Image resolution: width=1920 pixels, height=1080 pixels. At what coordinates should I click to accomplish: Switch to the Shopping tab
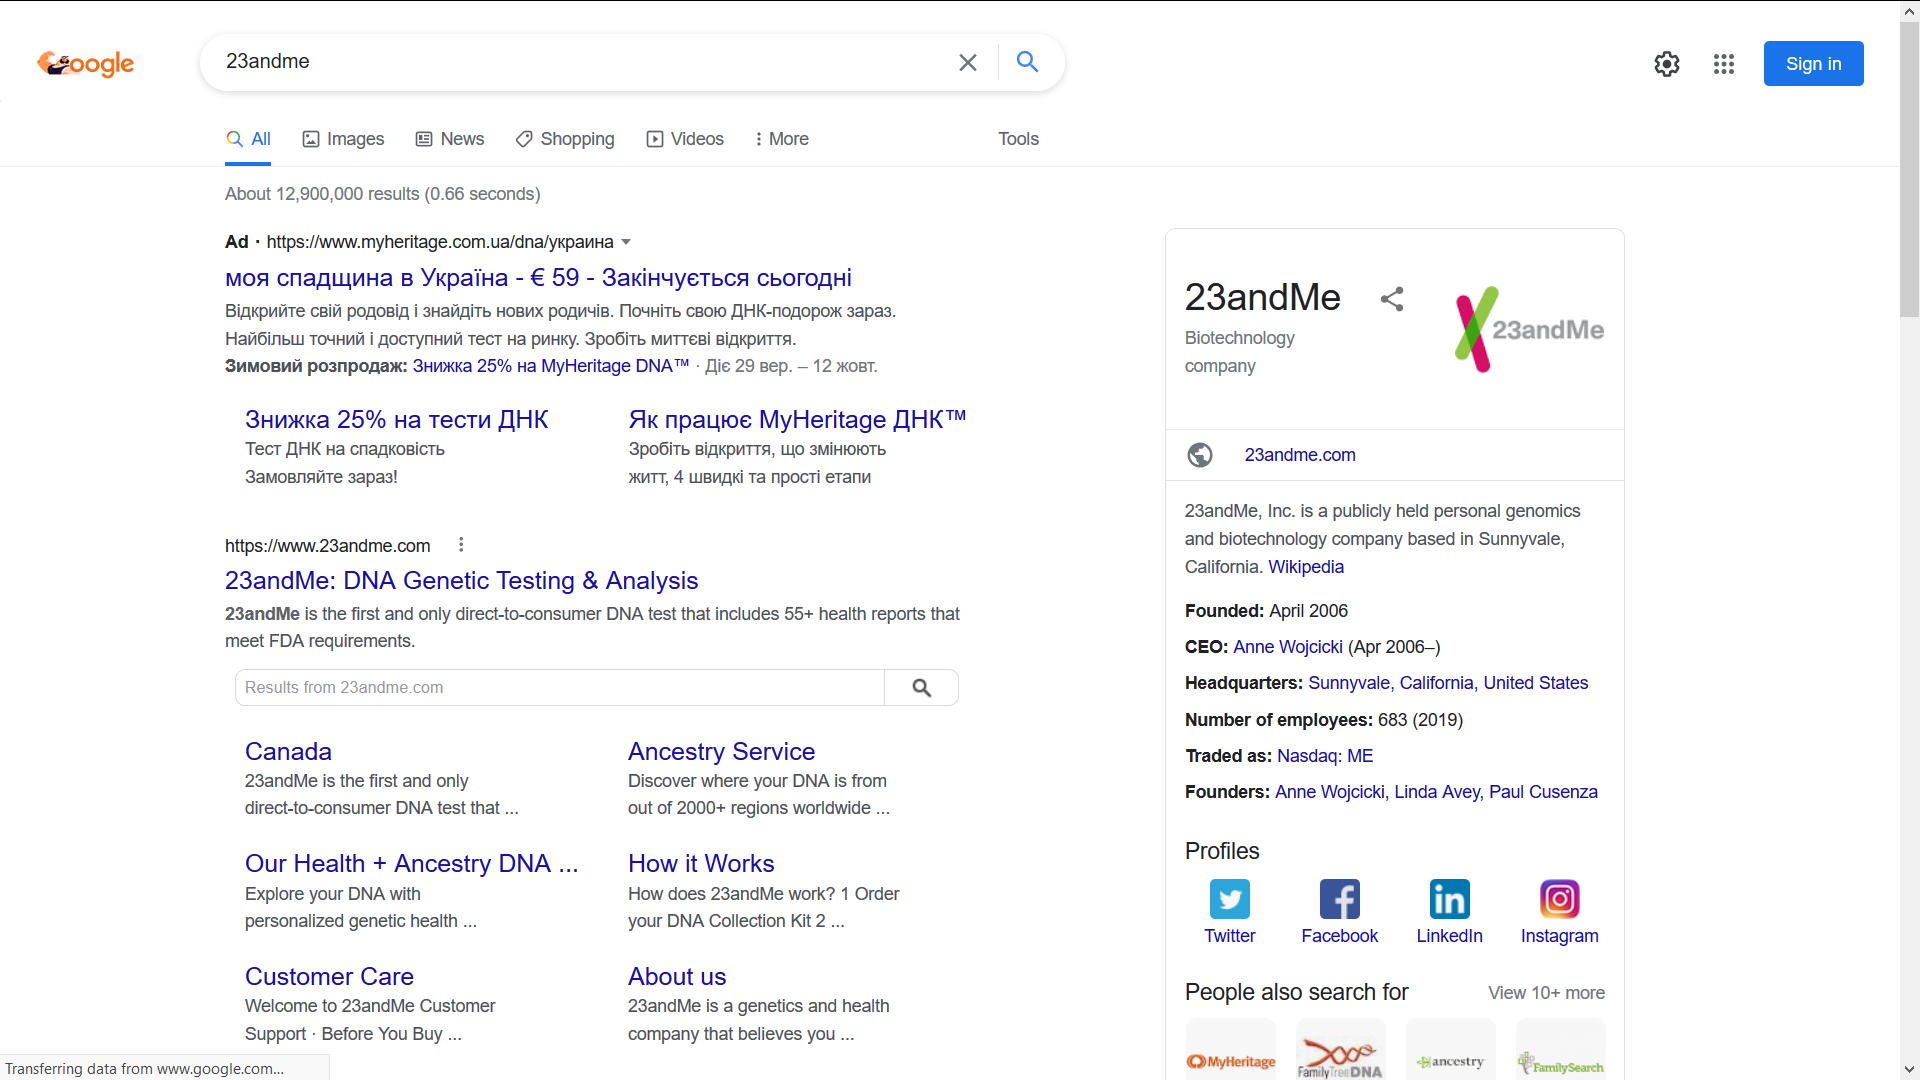565,139
